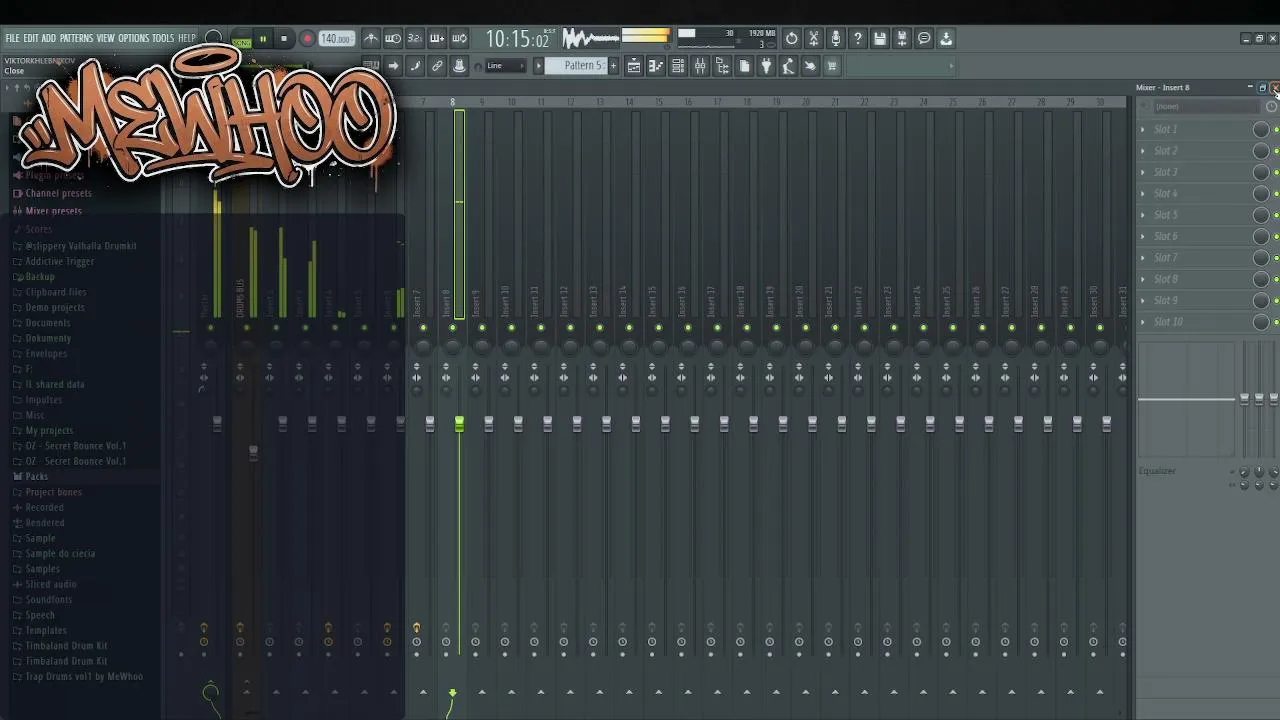The height and width of the screenshot is (720, 1280).
Task: Expand the Slot 3 arrow in mixer
Action: (x=1143, y=173)
